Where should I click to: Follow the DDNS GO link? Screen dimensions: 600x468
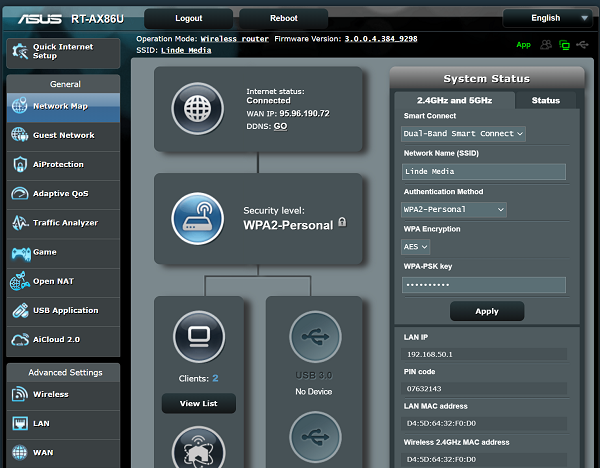pyautogui.click(x=280, y=126)
